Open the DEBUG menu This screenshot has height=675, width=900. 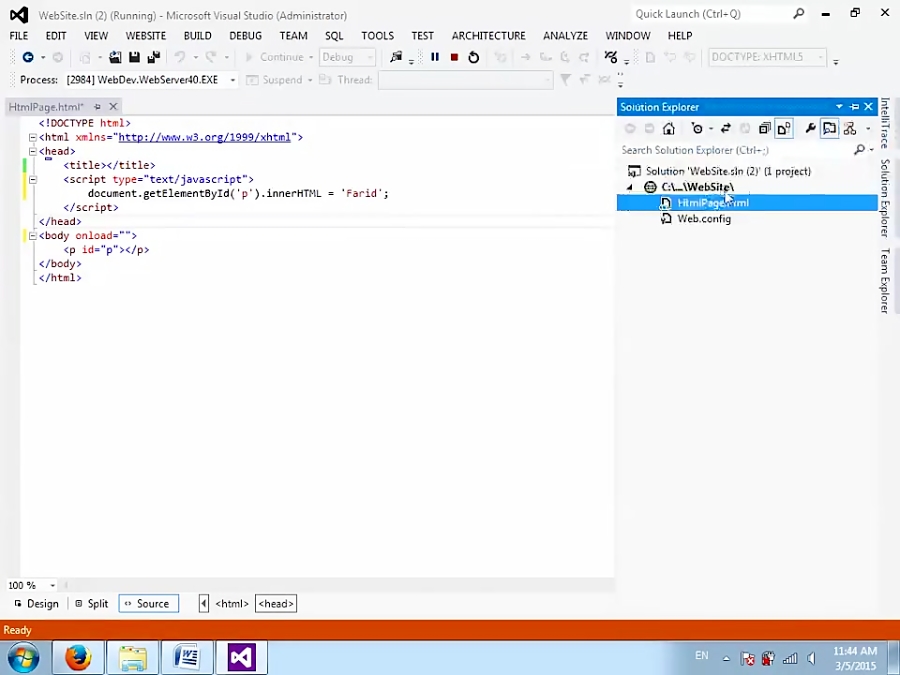point(246,36)
